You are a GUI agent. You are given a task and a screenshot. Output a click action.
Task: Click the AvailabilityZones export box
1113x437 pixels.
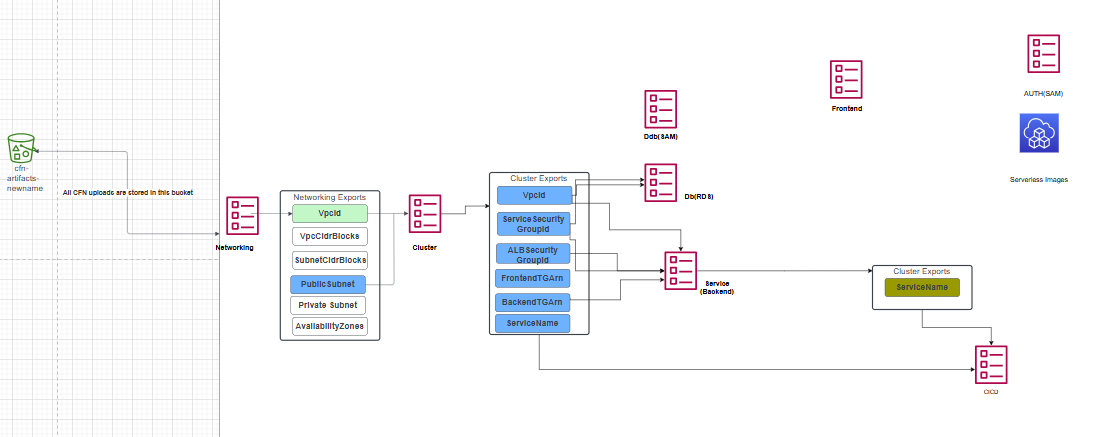(330, 327)
